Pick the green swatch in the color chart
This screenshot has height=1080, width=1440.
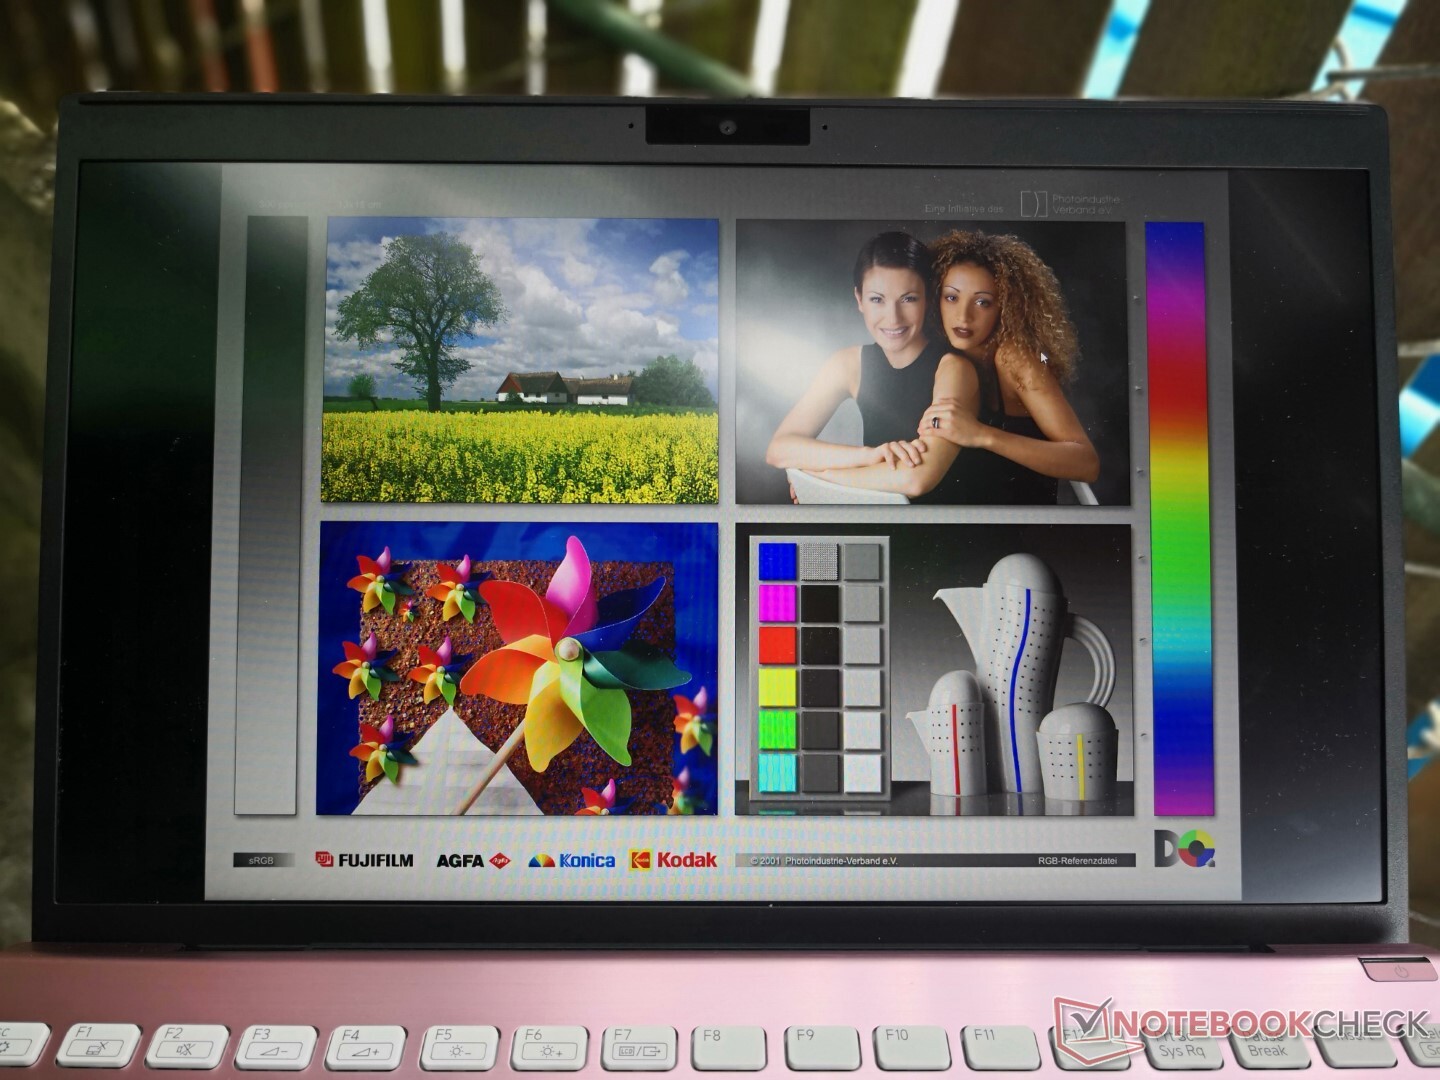click(x=777, y=729)
